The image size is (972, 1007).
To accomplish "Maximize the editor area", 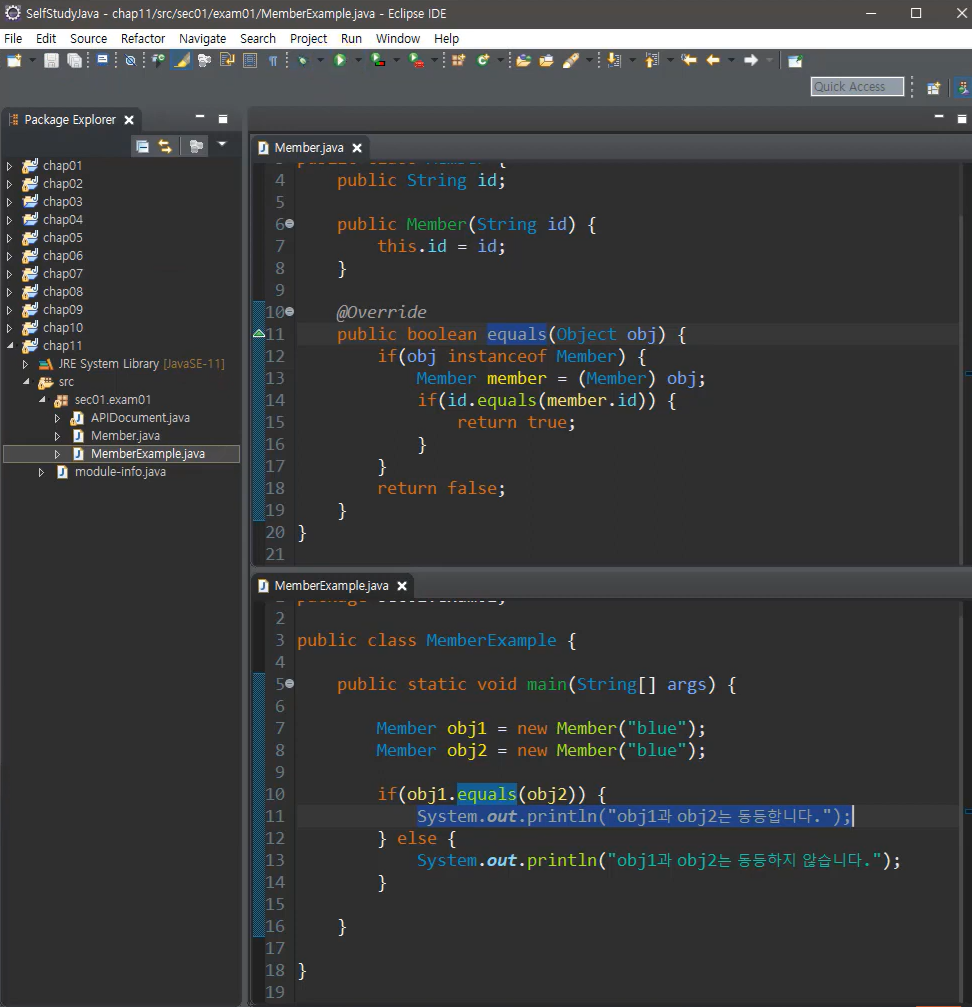I will coord(962,119).
